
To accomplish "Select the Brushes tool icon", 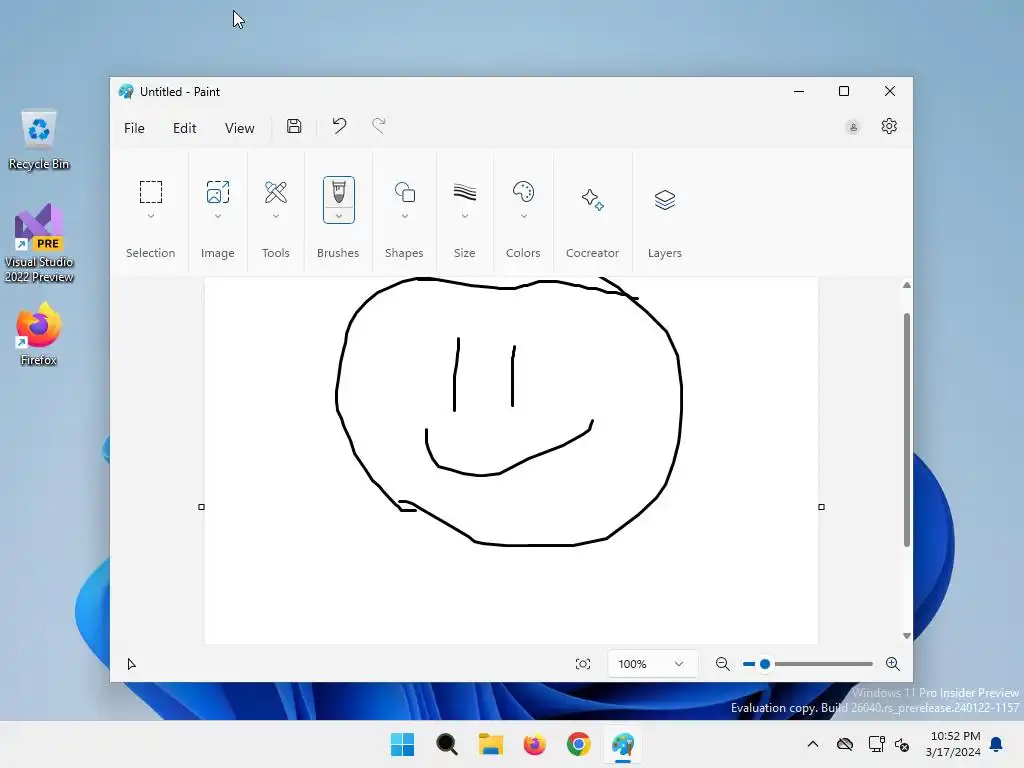I will click(x=338, y=193).
